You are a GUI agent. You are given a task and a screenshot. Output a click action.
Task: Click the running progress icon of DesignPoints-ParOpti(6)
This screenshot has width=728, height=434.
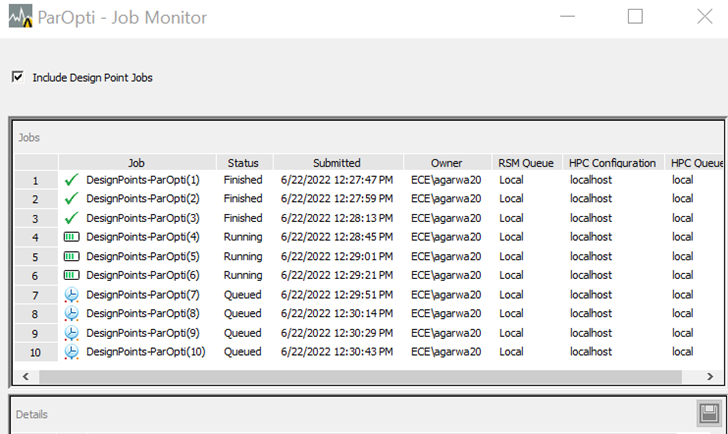click(x=72, y=275)
